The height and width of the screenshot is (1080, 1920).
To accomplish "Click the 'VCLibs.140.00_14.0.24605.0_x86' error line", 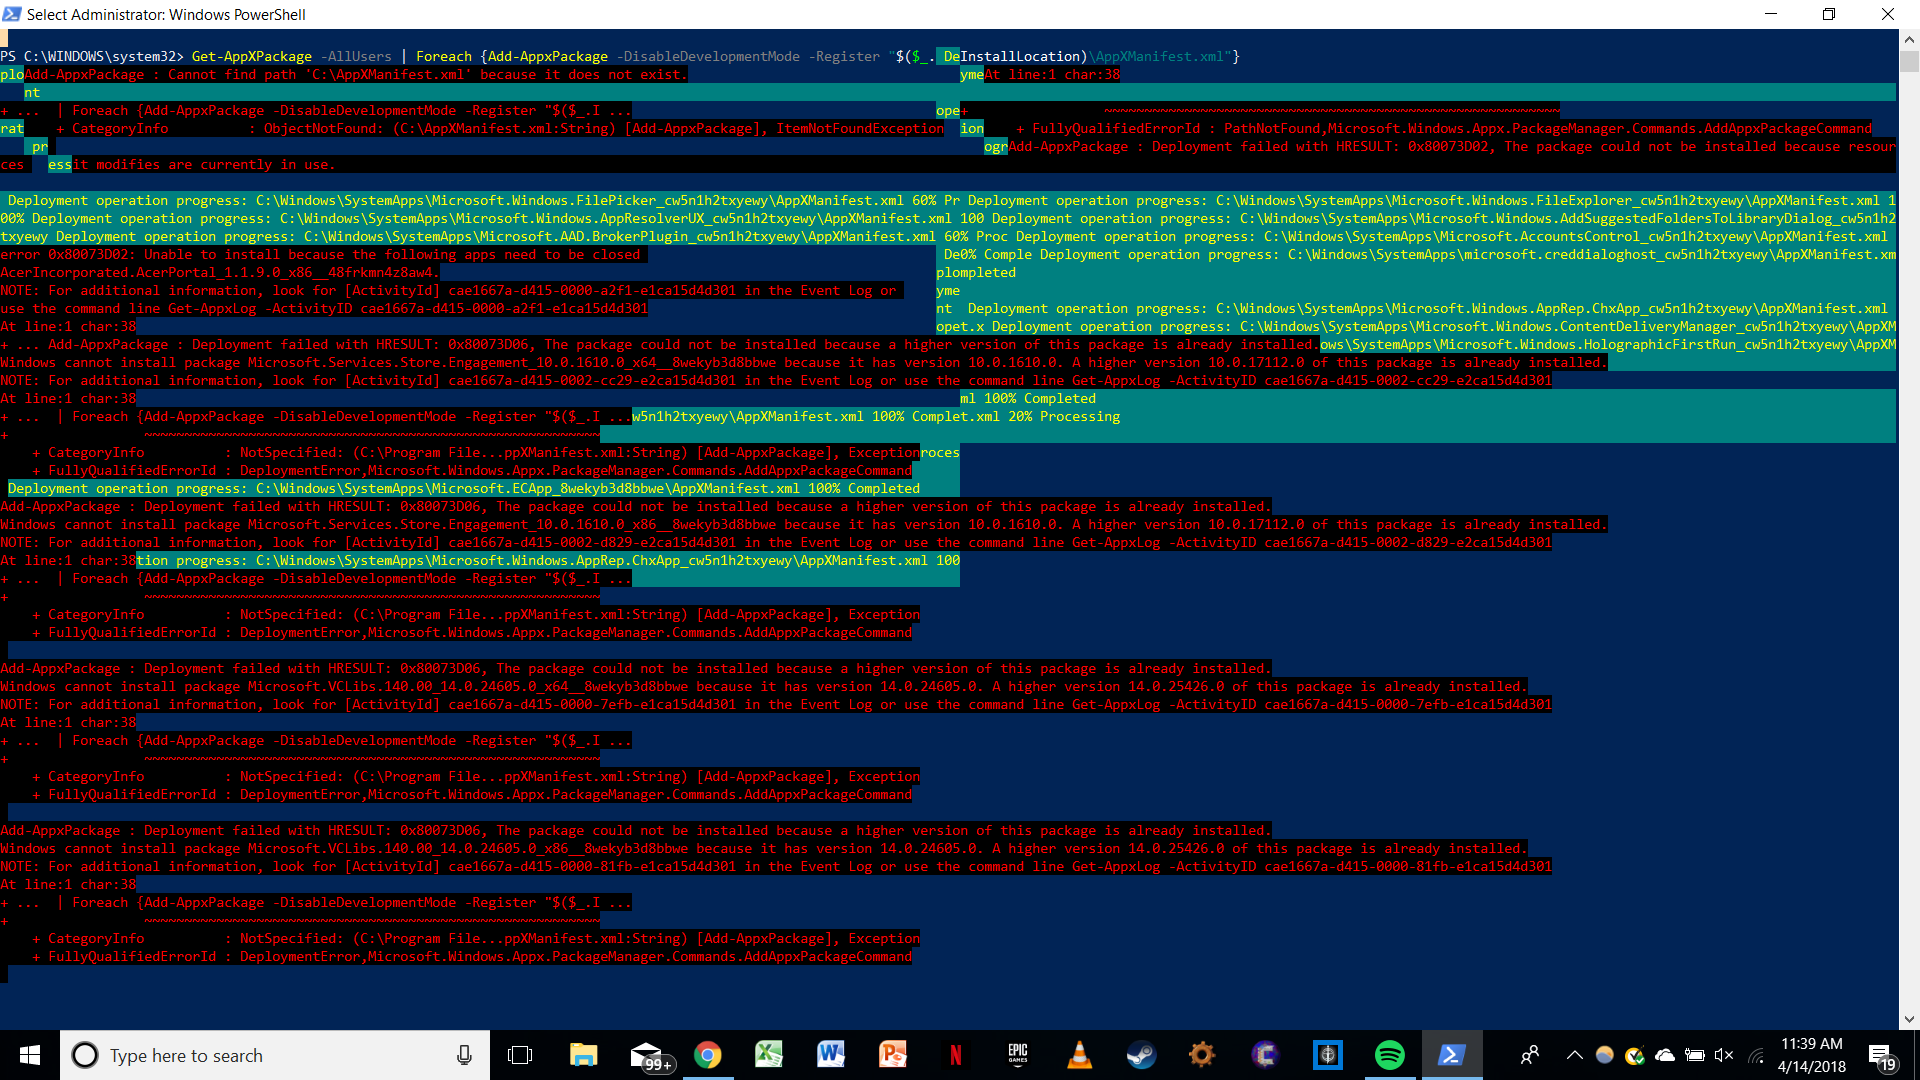I will [x=764, y=849].
